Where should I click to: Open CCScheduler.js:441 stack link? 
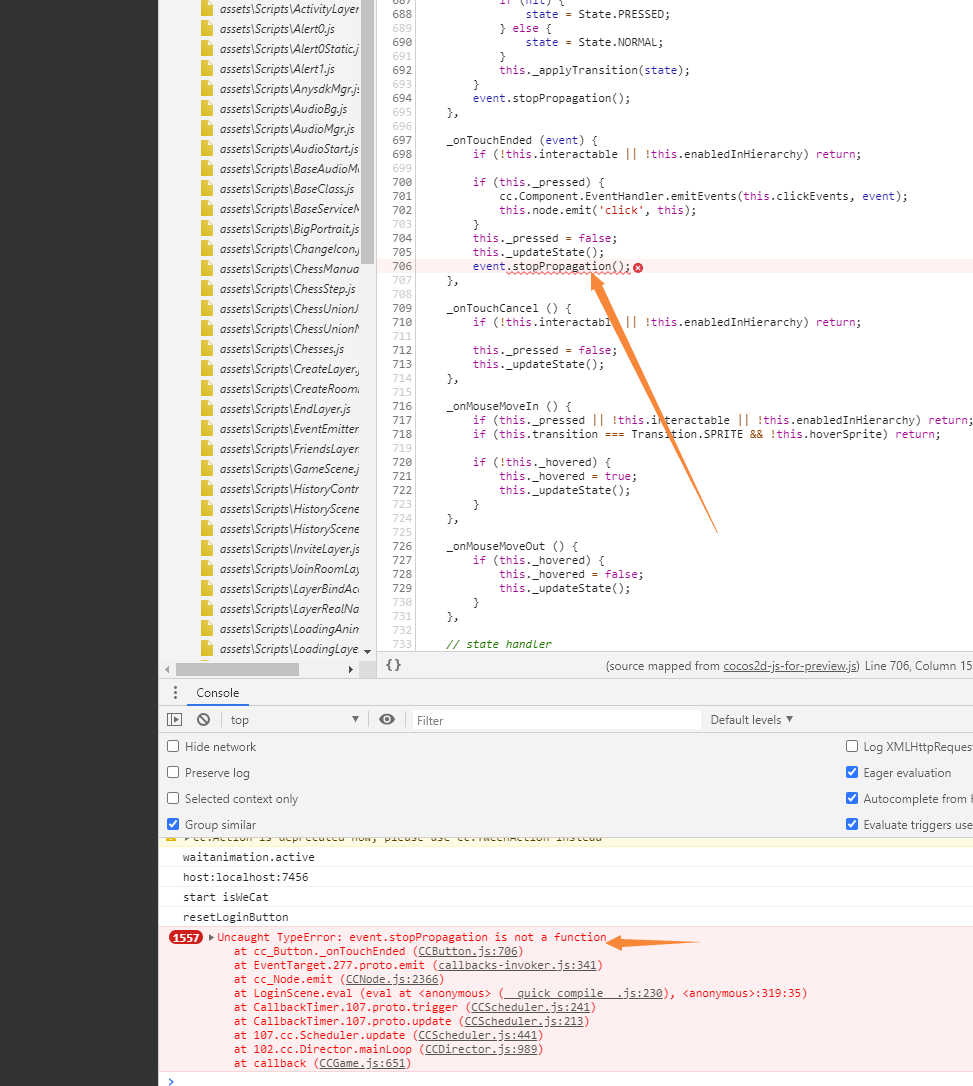(x=478, y=1035)
